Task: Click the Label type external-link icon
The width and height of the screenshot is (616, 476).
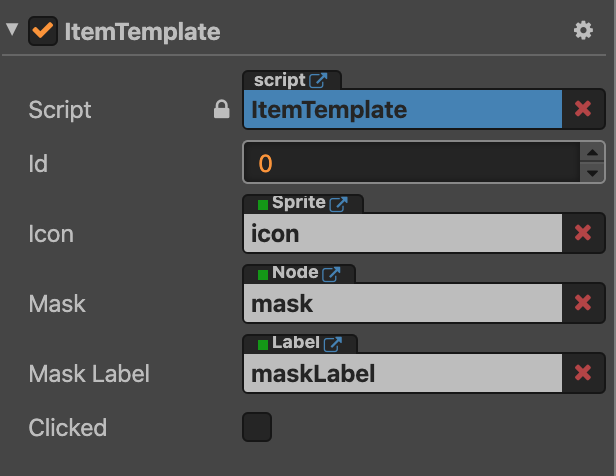Action: [333, 343]
